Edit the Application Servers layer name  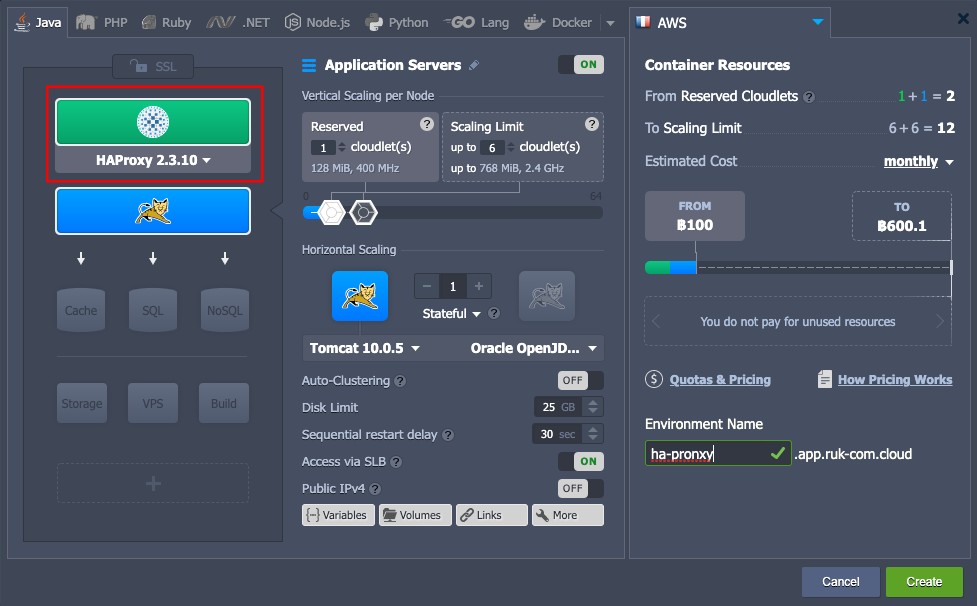coord(474,65)
